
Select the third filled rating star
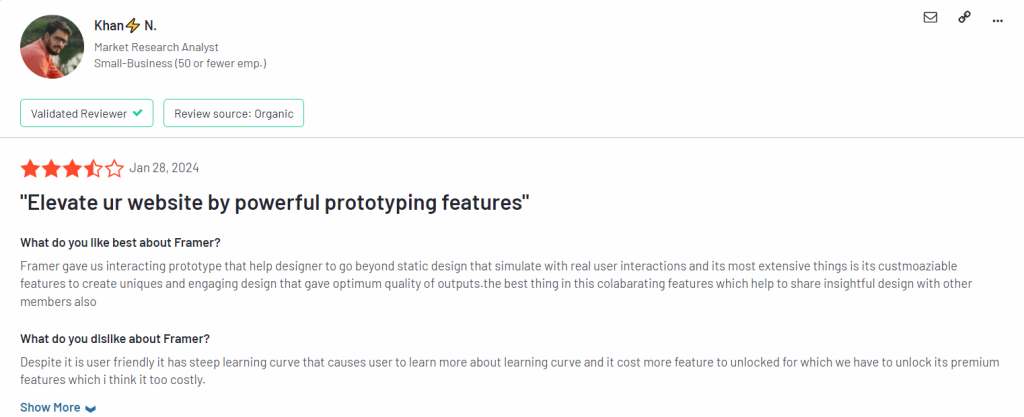coord(72,169)
